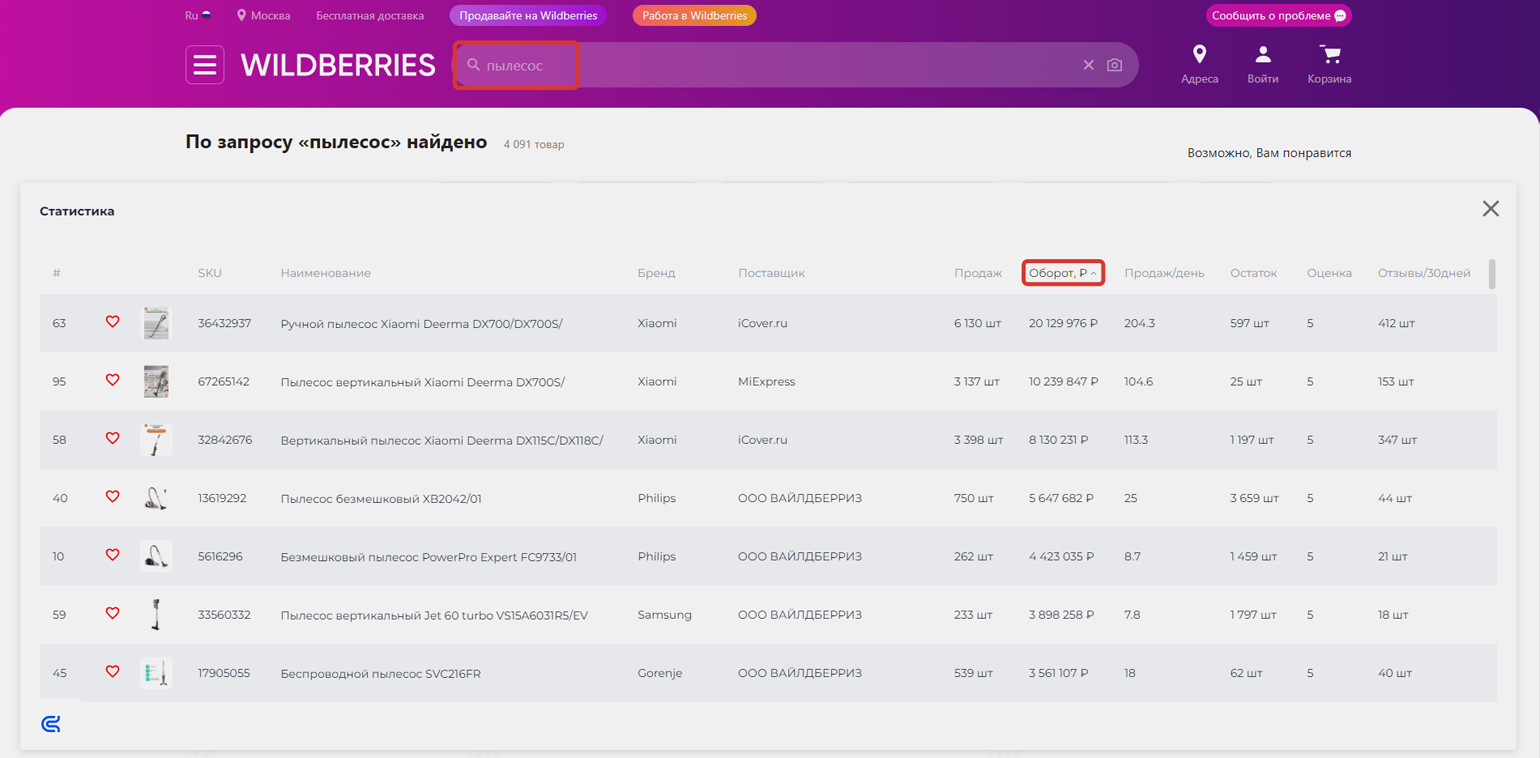The height and width of the screenshot is (758, 1540).
Task: Click stock value 3 659 шт
Action: coord(1254,498)
